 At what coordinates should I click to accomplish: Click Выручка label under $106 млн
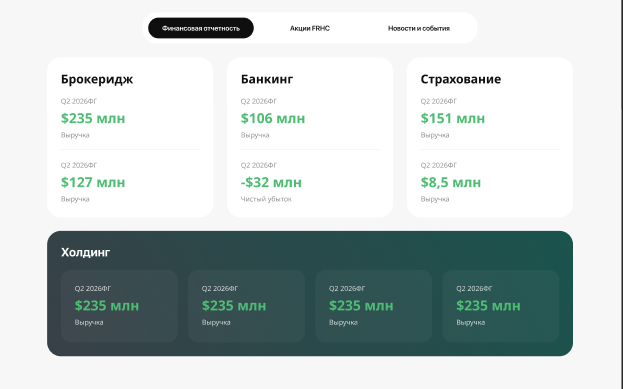255,135
